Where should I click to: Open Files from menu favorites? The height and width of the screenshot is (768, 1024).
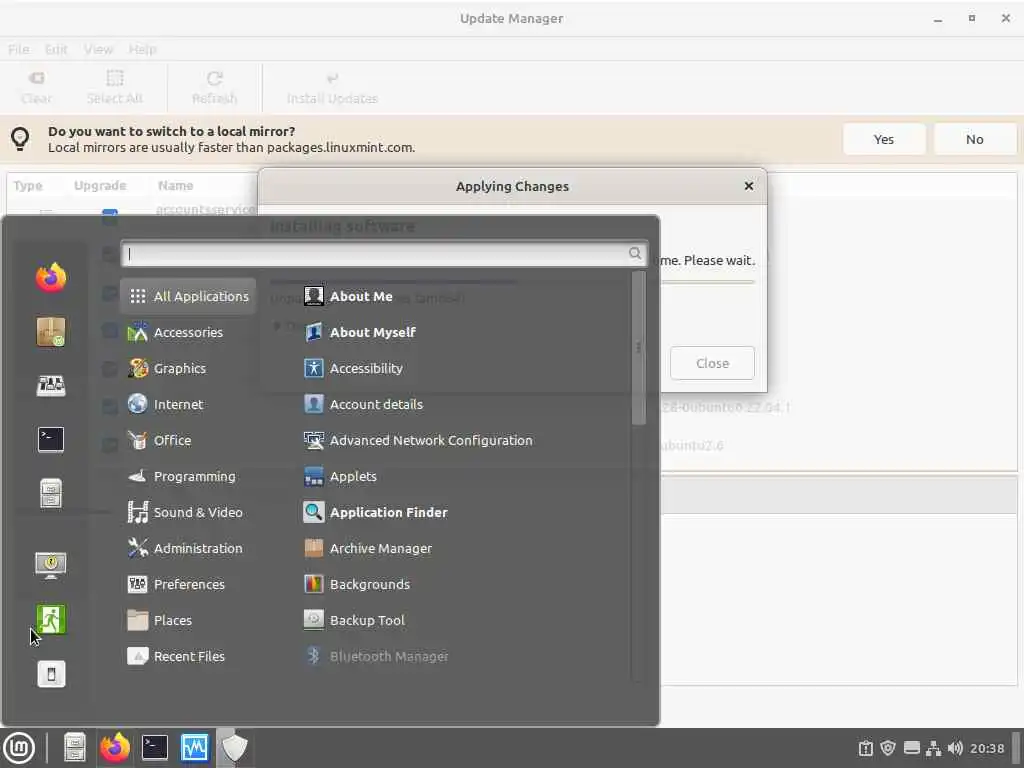[x=51, y=493]
